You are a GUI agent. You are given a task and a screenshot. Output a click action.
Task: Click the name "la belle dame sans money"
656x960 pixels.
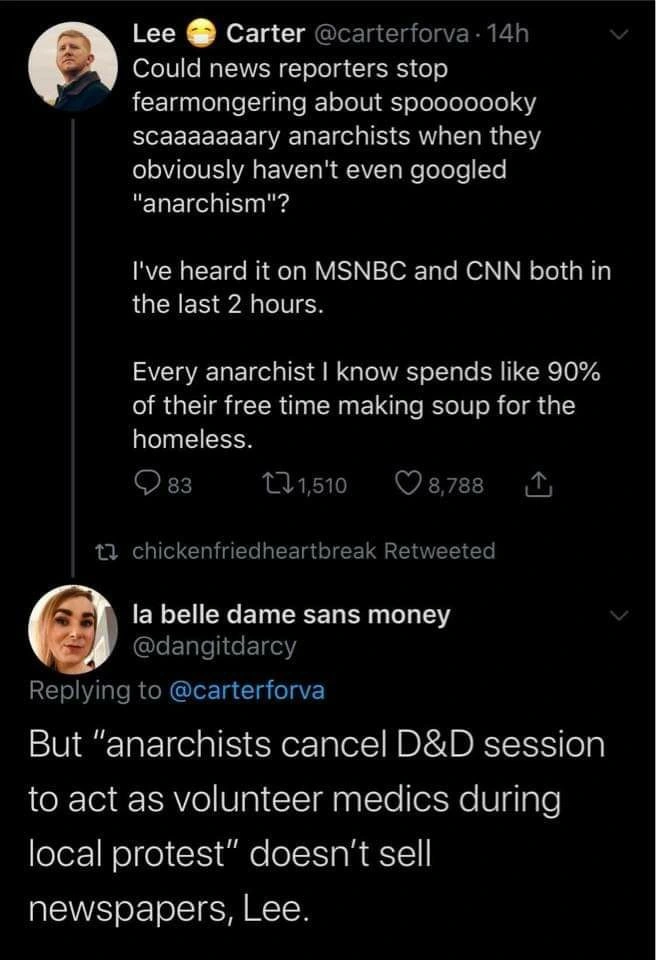(x=291, y=614)
